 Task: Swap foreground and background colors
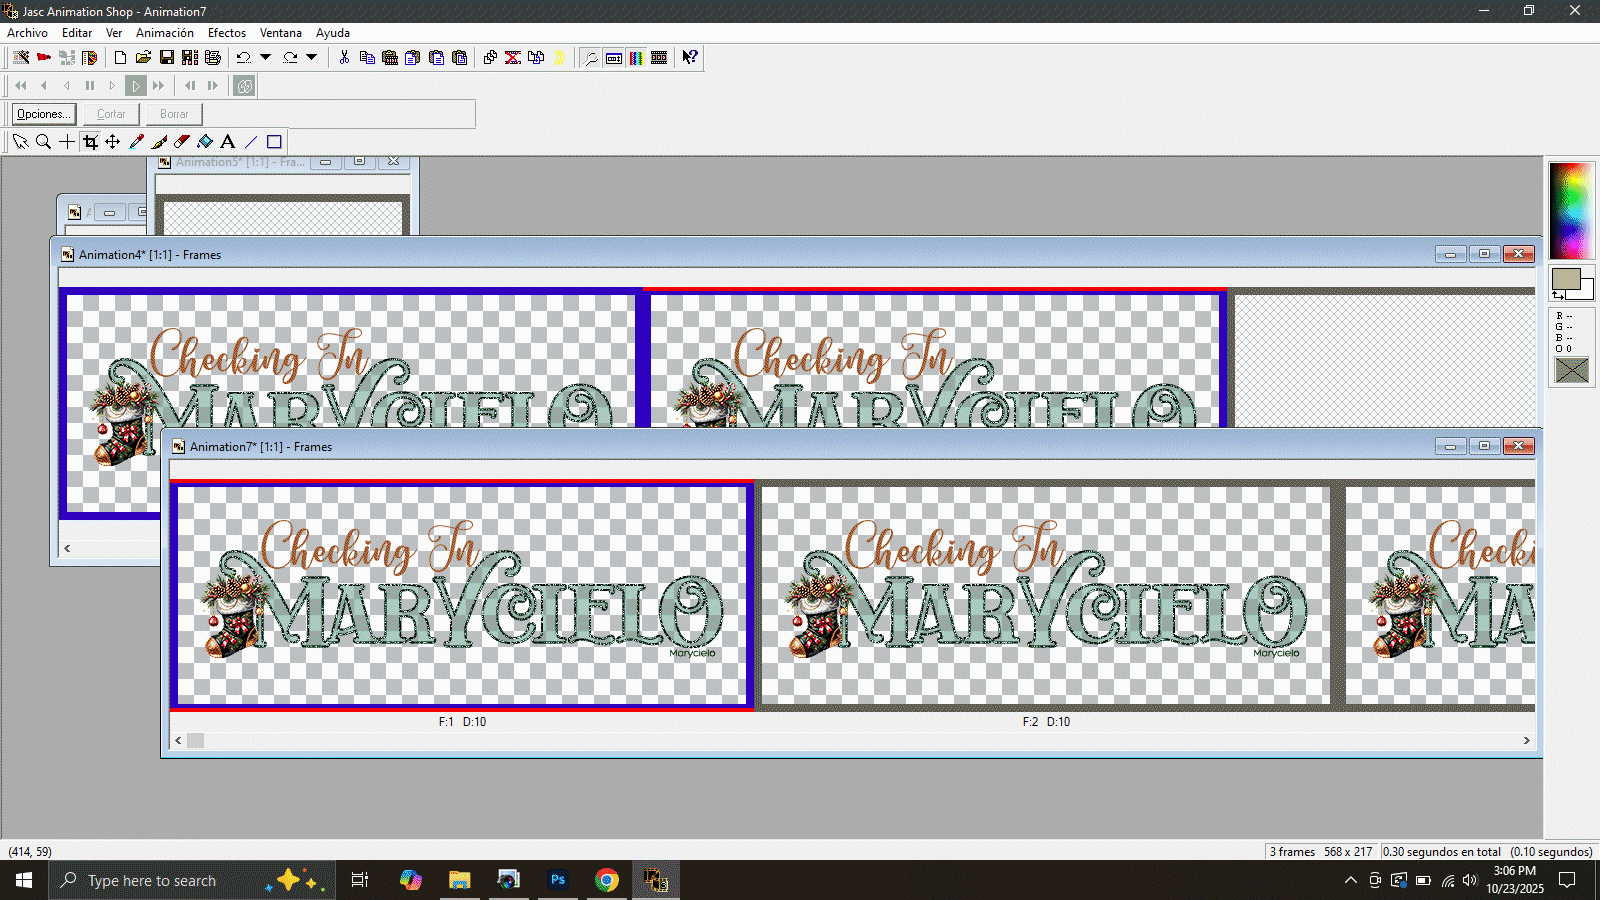pyautogui.click(x=1558, y=296)
